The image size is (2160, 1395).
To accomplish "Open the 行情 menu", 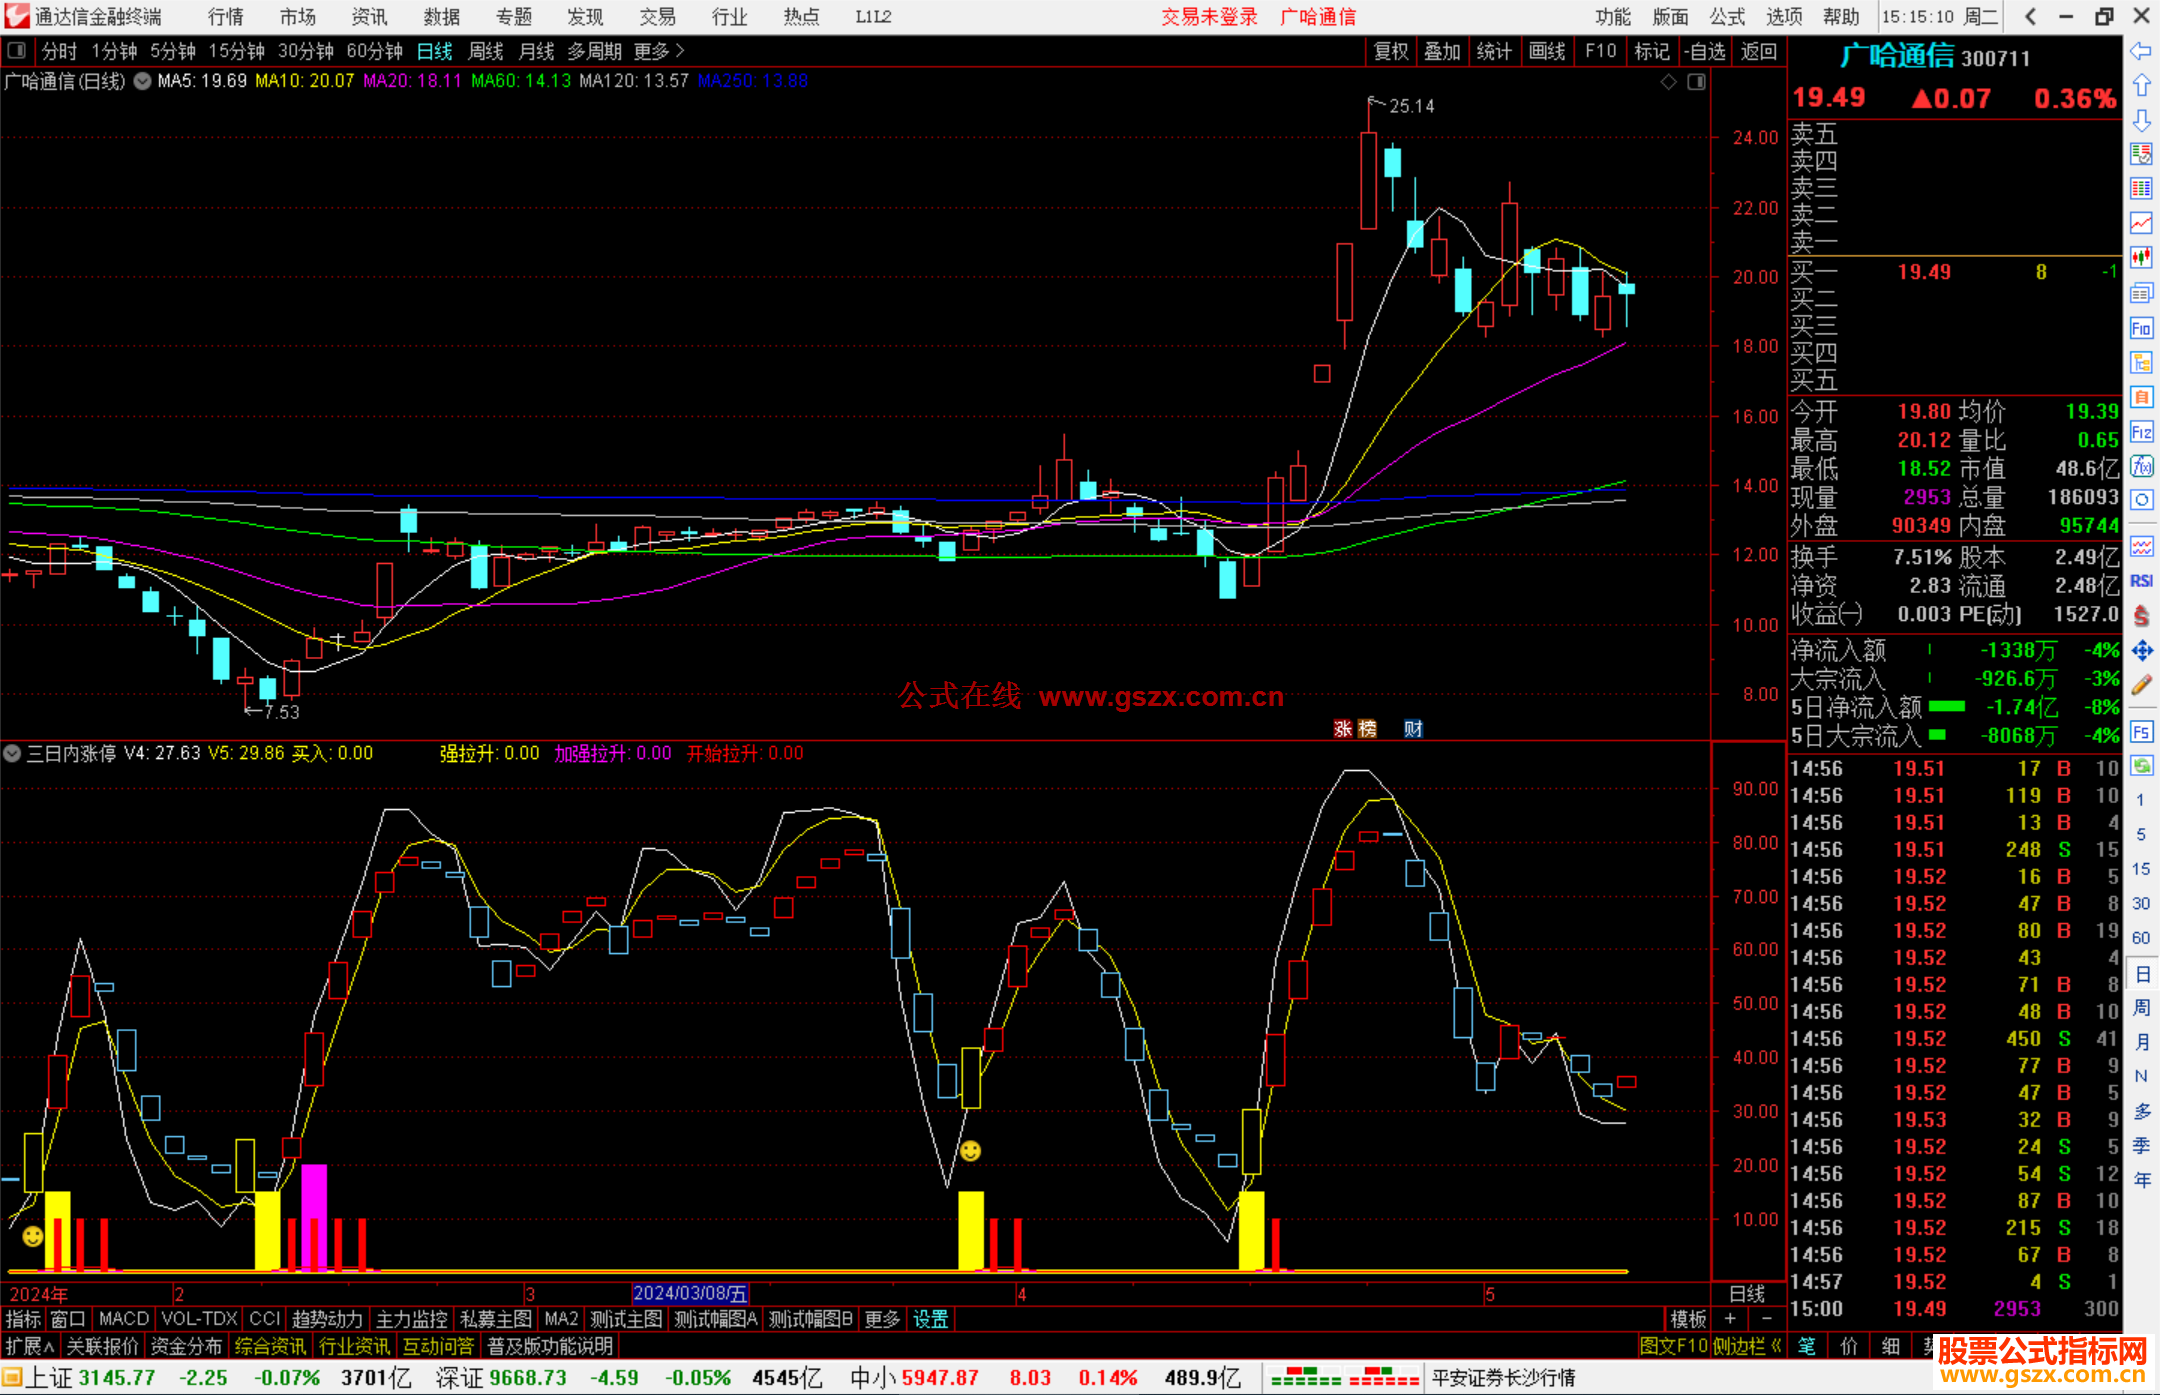I will click(x=226, y=17).
